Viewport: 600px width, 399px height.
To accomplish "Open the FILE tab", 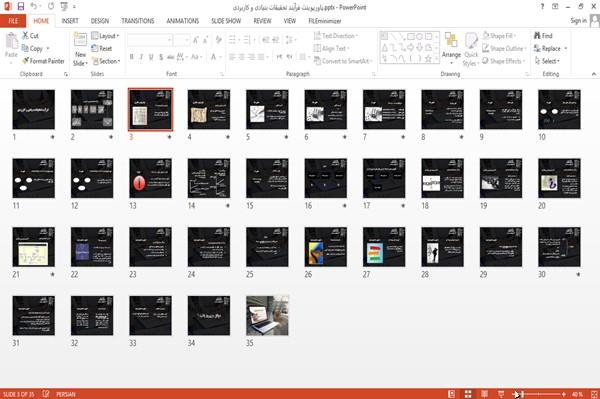I will [13, 21].
